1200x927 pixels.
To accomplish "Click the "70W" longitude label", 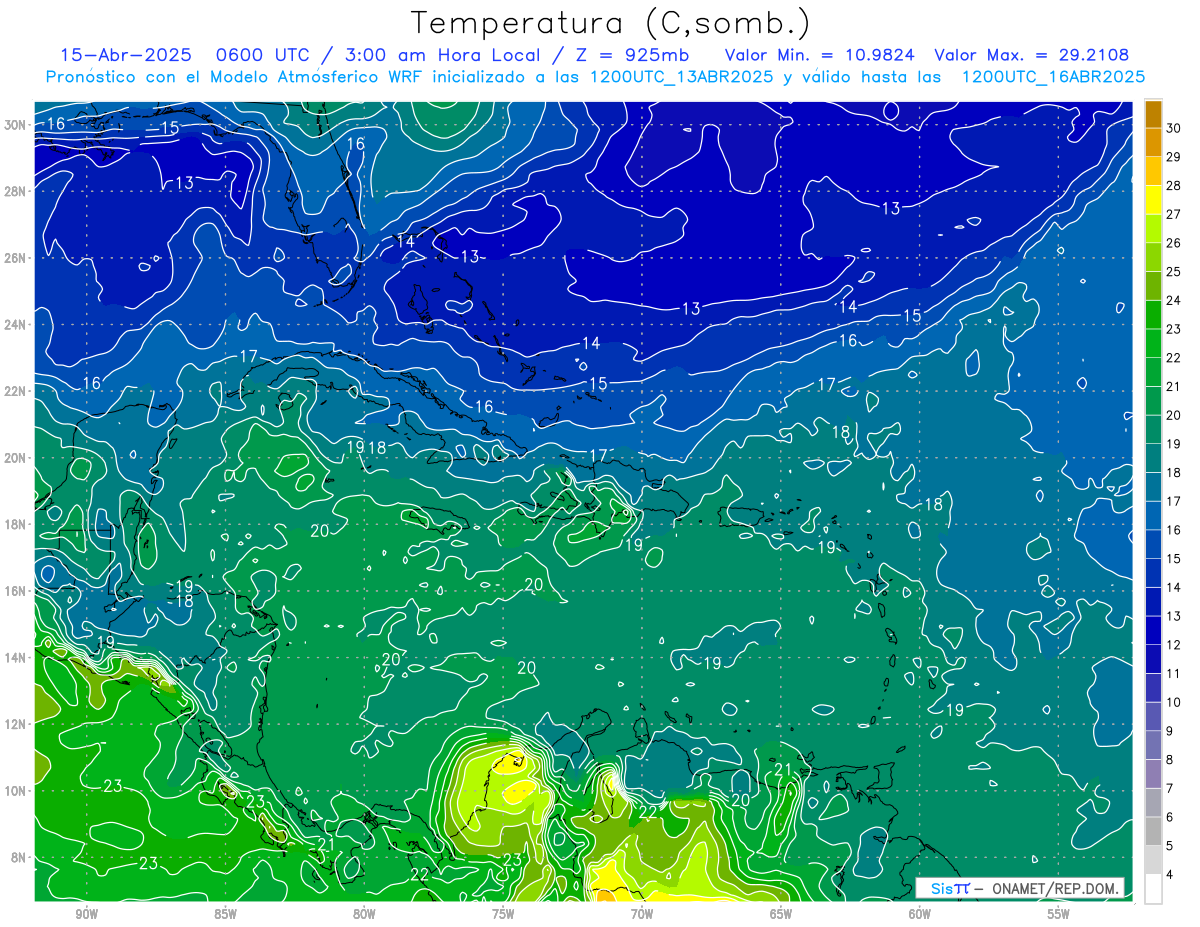I will pos(642,914).
